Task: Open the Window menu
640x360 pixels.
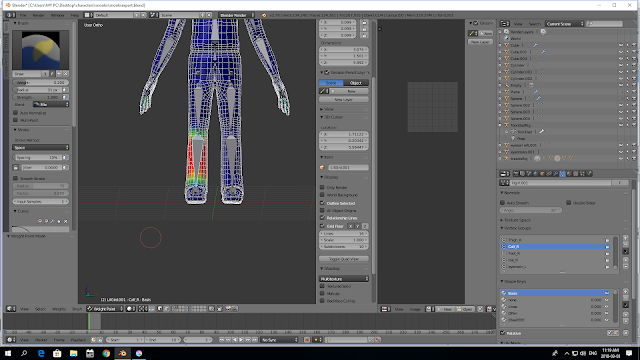Action: 57,15
